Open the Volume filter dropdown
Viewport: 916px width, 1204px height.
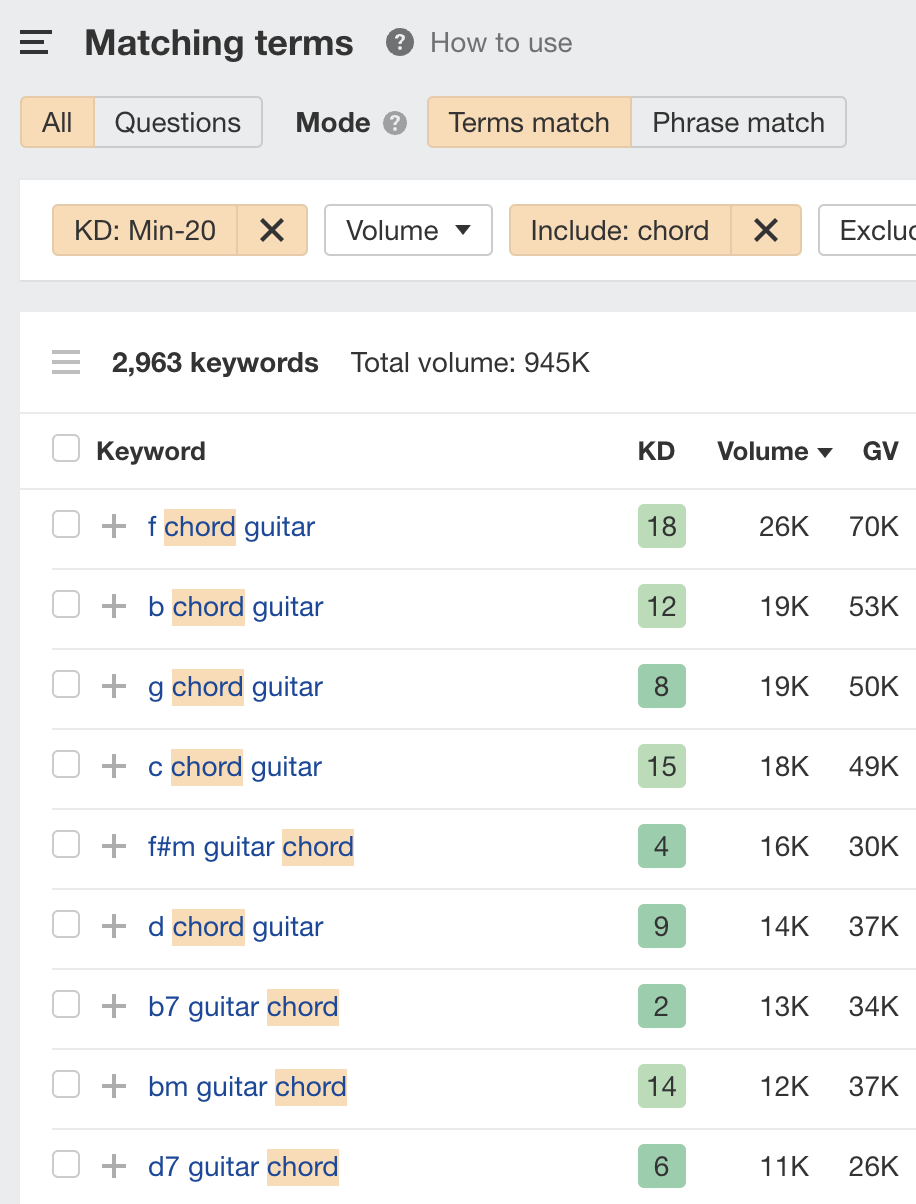pyautogui.click(x=408, y=230)
